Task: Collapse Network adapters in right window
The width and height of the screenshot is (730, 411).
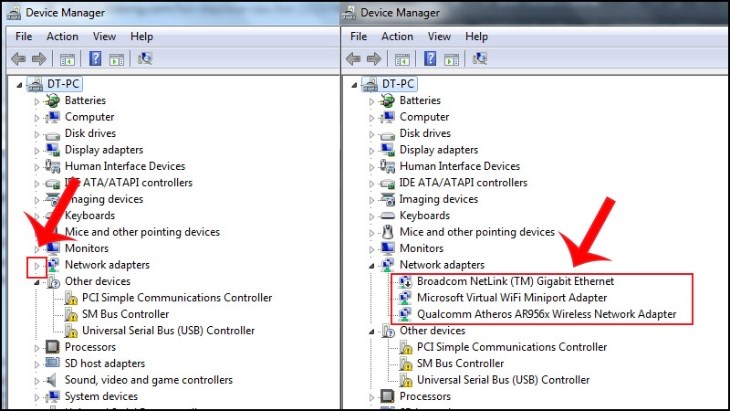Action: point(372,266)
